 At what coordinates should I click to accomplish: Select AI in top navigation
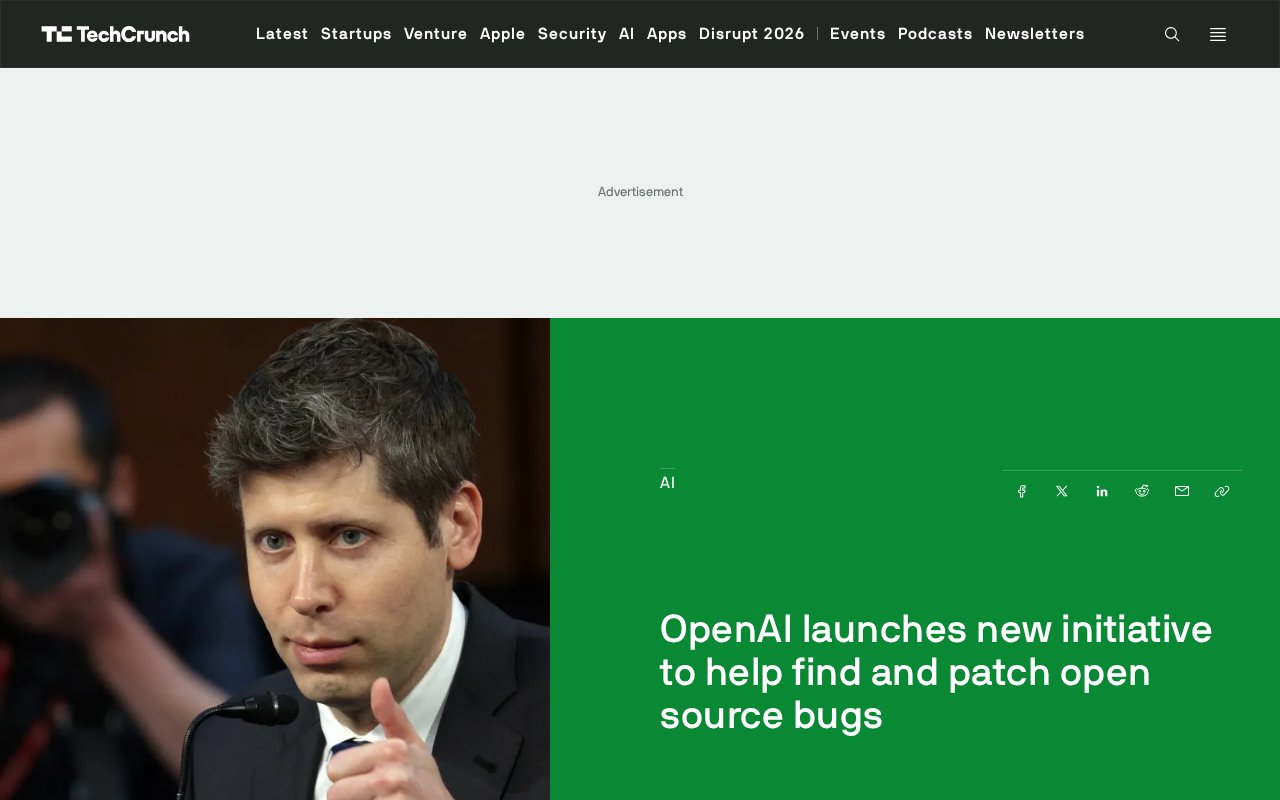click(x=627, y=34)
